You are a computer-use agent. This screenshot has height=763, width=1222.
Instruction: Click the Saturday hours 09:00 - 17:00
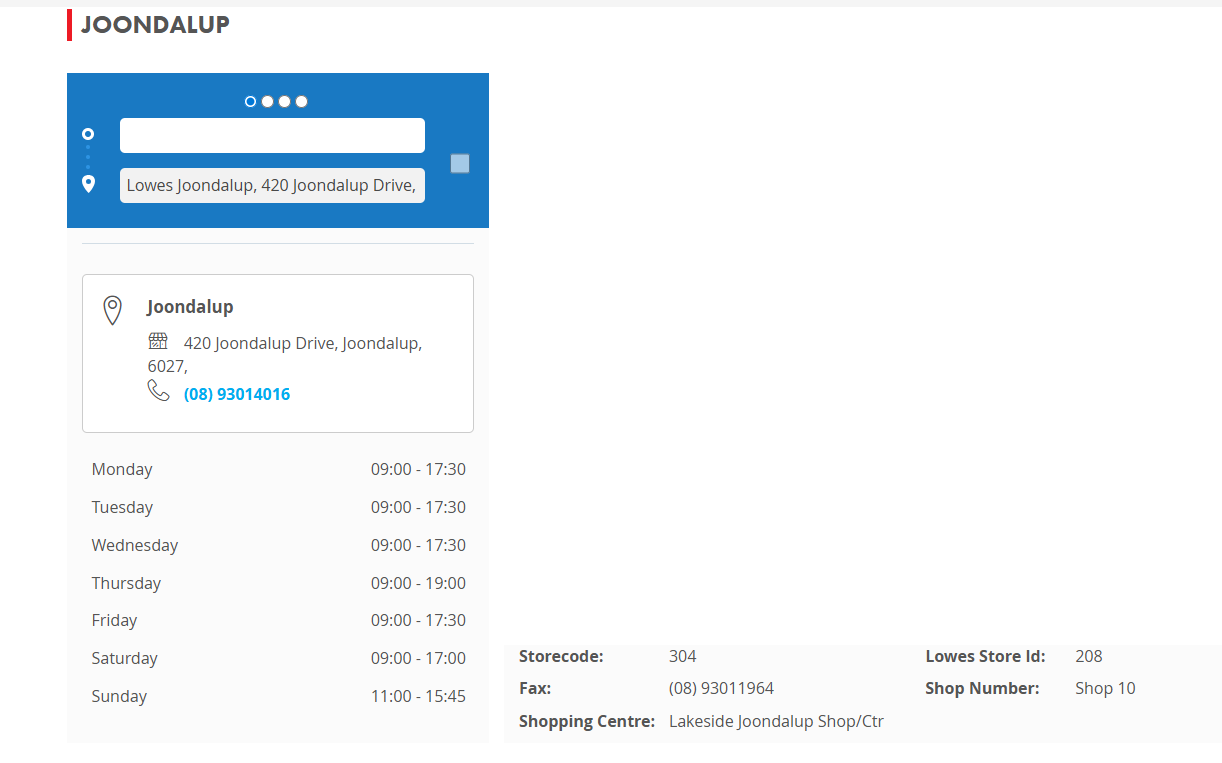click(x=418, y=658)
